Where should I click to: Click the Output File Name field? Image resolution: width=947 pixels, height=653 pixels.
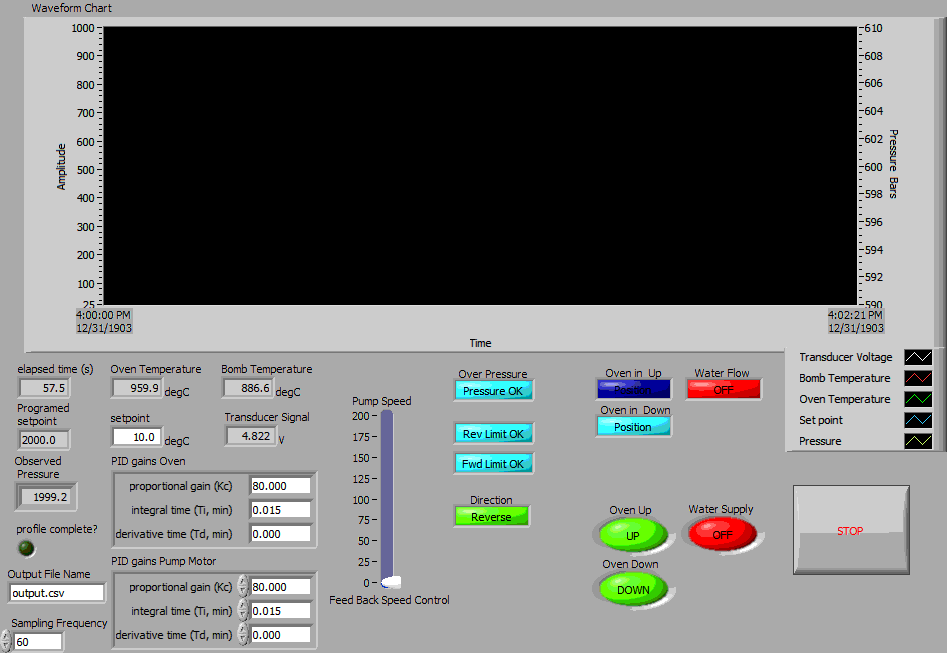click(57, 593)
